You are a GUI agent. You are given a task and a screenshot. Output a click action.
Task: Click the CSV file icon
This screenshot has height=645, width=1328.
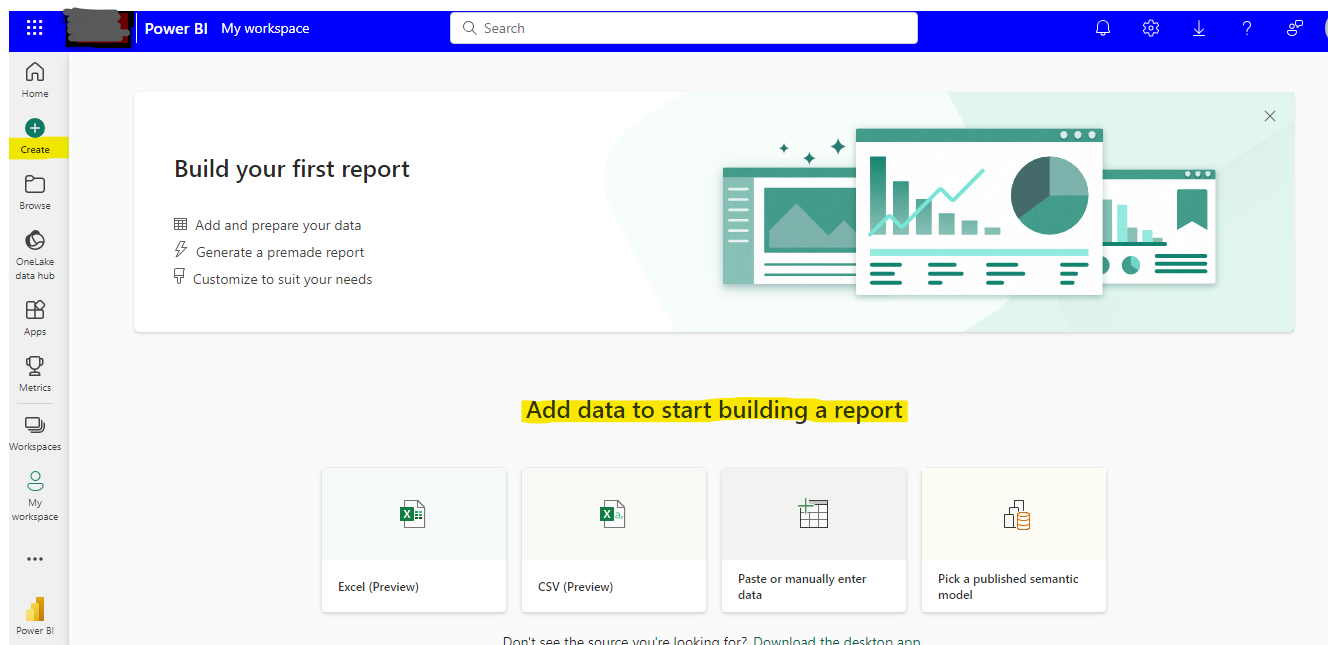tap(613, 514)
